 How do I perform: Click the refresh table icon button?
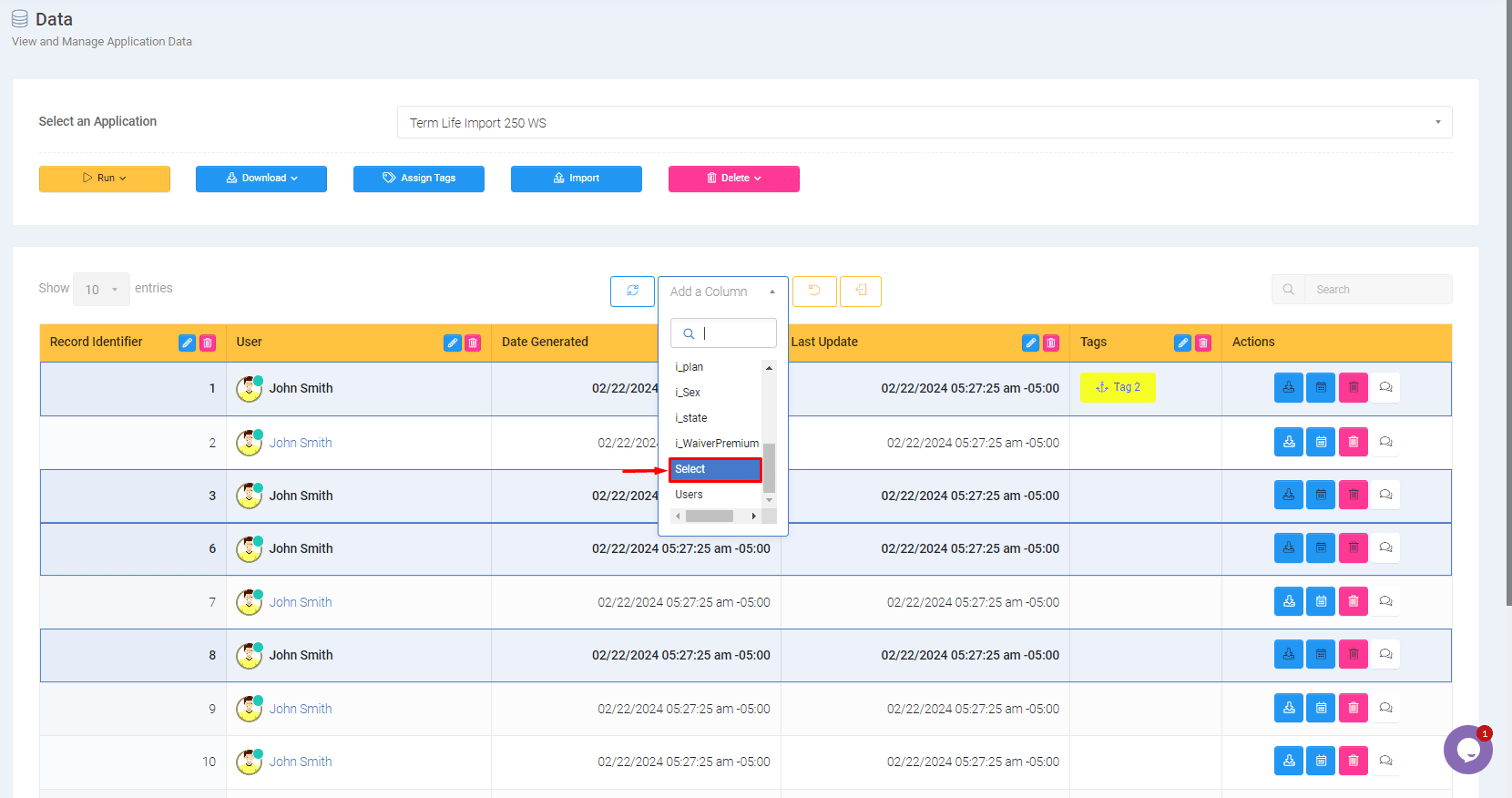(632, 291)
